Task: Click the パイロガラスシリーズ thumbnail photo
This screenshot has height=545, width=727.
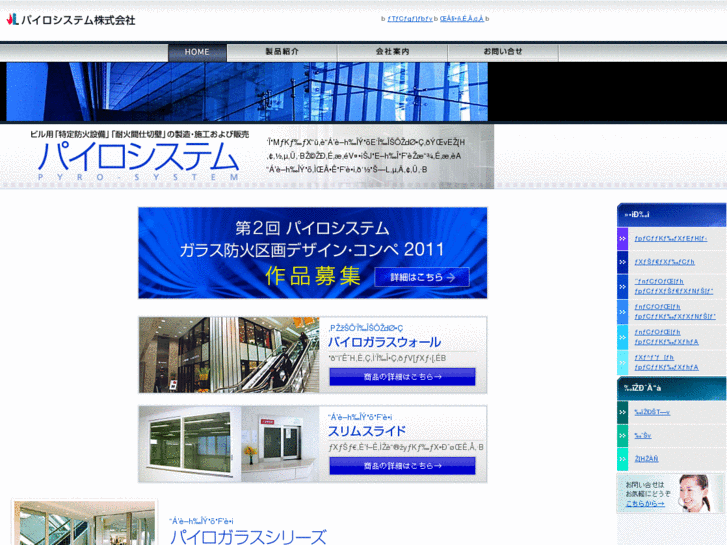Action: coord(84,523)
